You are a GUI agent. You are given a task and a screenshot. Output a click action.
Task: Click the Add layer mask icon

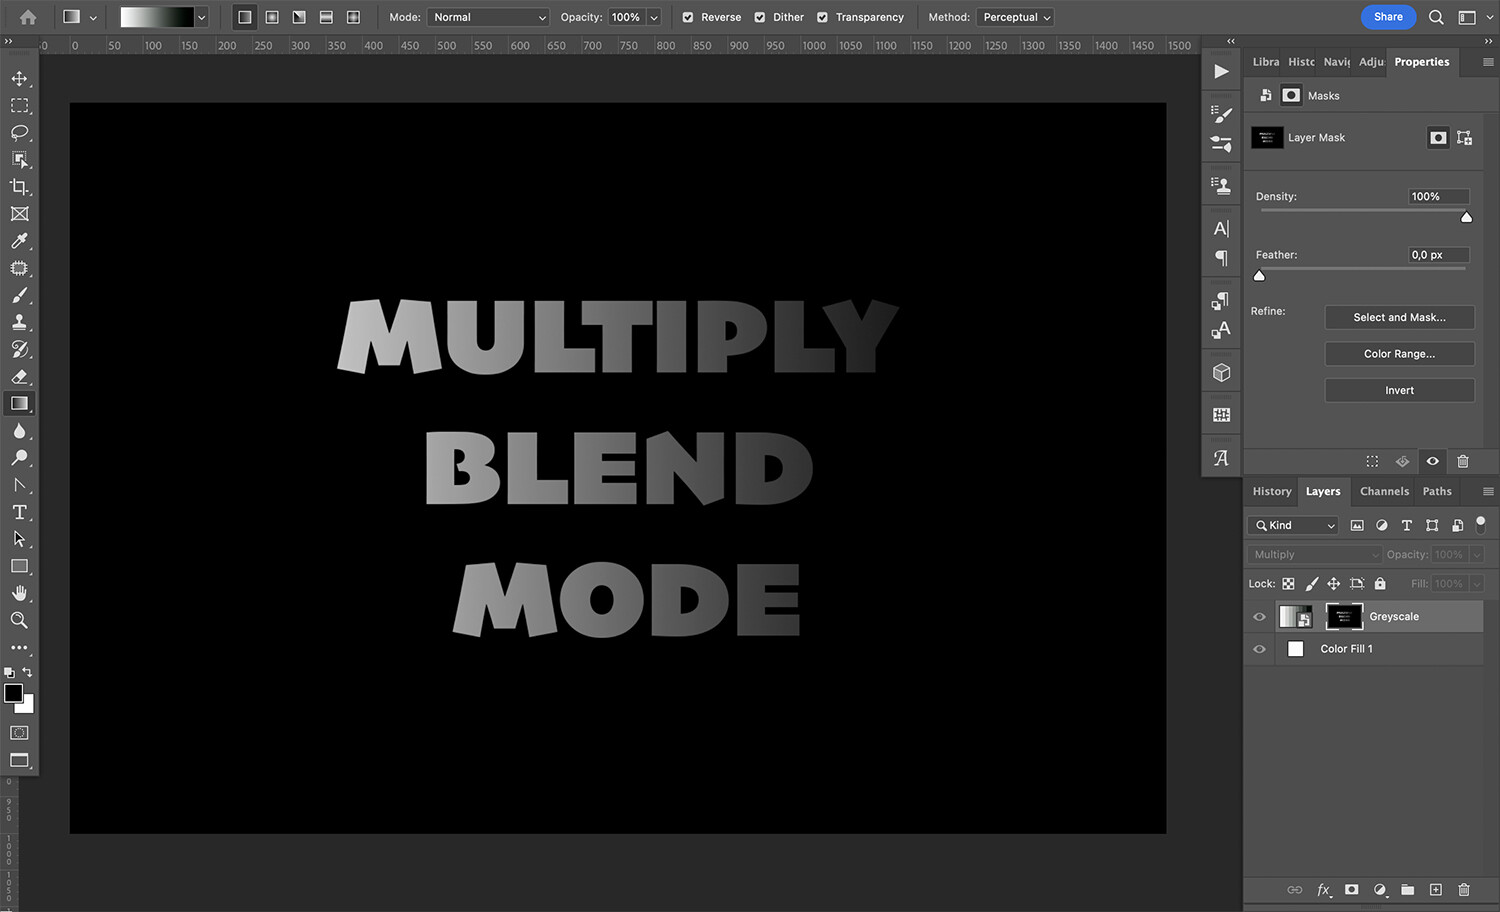click(1351, 890)
